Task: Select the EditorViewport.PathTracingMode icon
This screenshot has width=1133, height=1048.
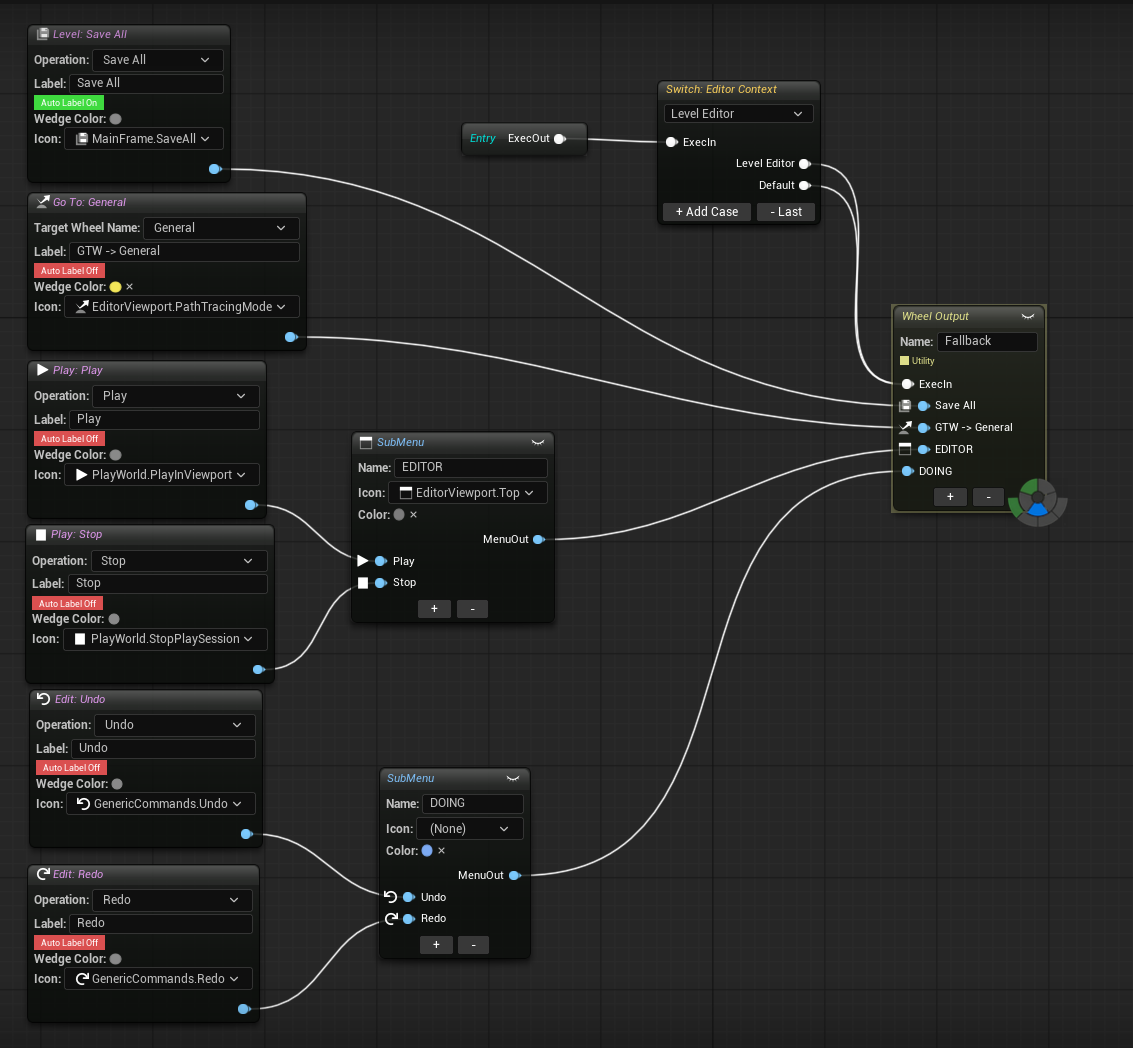Action: click(x=182, y=306)
